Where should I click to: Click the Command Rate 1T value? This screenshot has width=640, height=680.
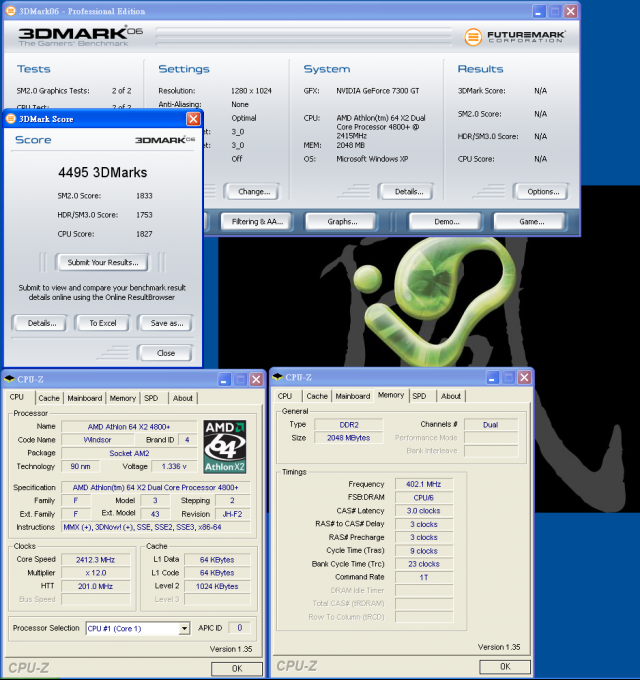click(x=424, y=577)
